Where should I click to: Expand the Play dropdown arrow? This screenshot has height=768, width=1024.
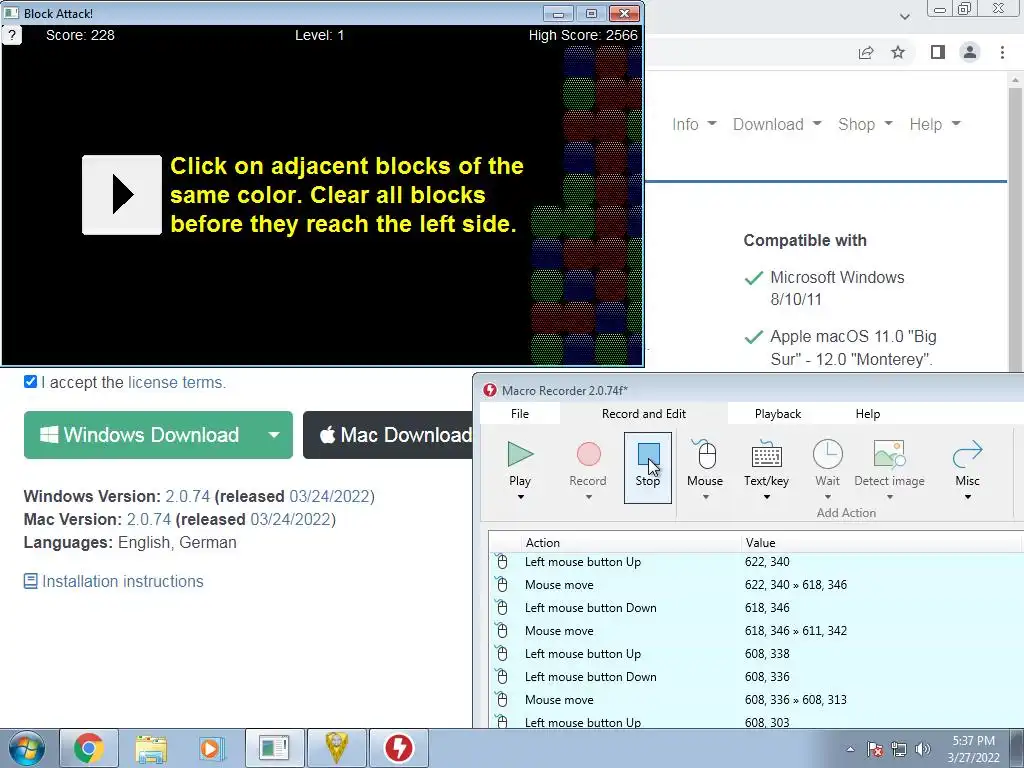click(520, 498)
